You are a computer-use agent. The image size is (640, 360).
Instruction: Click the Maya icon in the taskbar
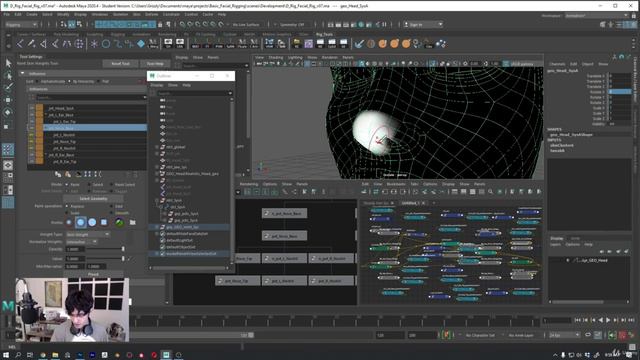[x=166, y=355]
